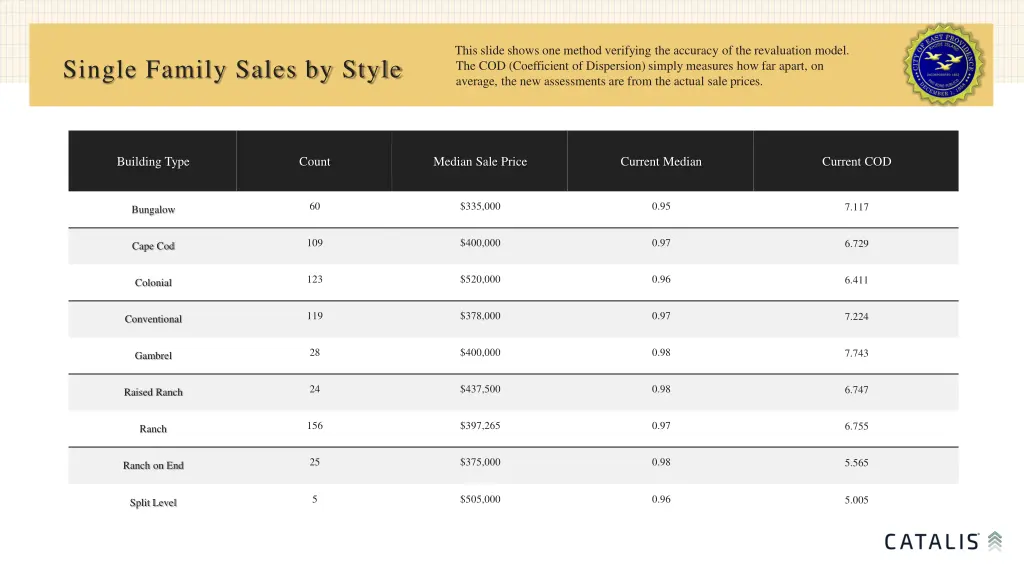Click the Current Median column header
Screen dimensions: 1024x576
coord(661,161)
